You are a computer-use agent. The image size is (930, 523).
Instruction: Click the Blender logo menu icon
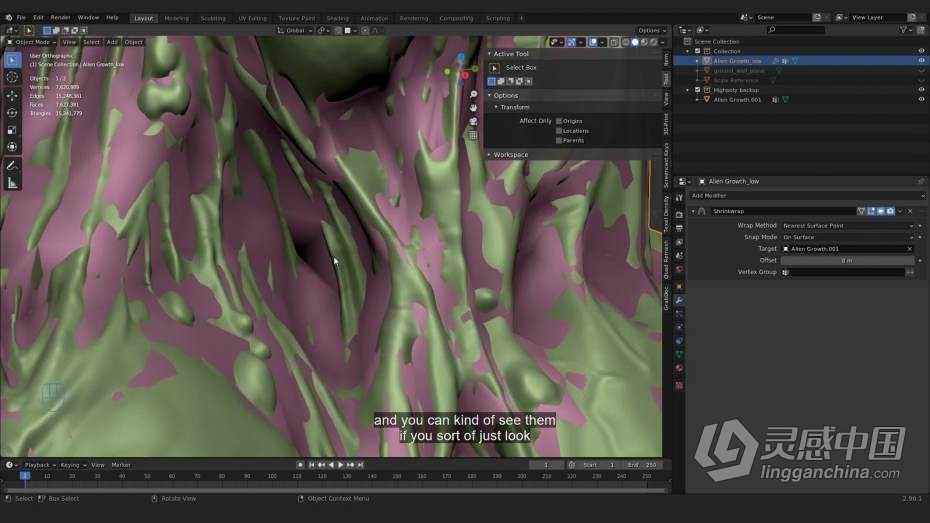click(x=8, y=18)
